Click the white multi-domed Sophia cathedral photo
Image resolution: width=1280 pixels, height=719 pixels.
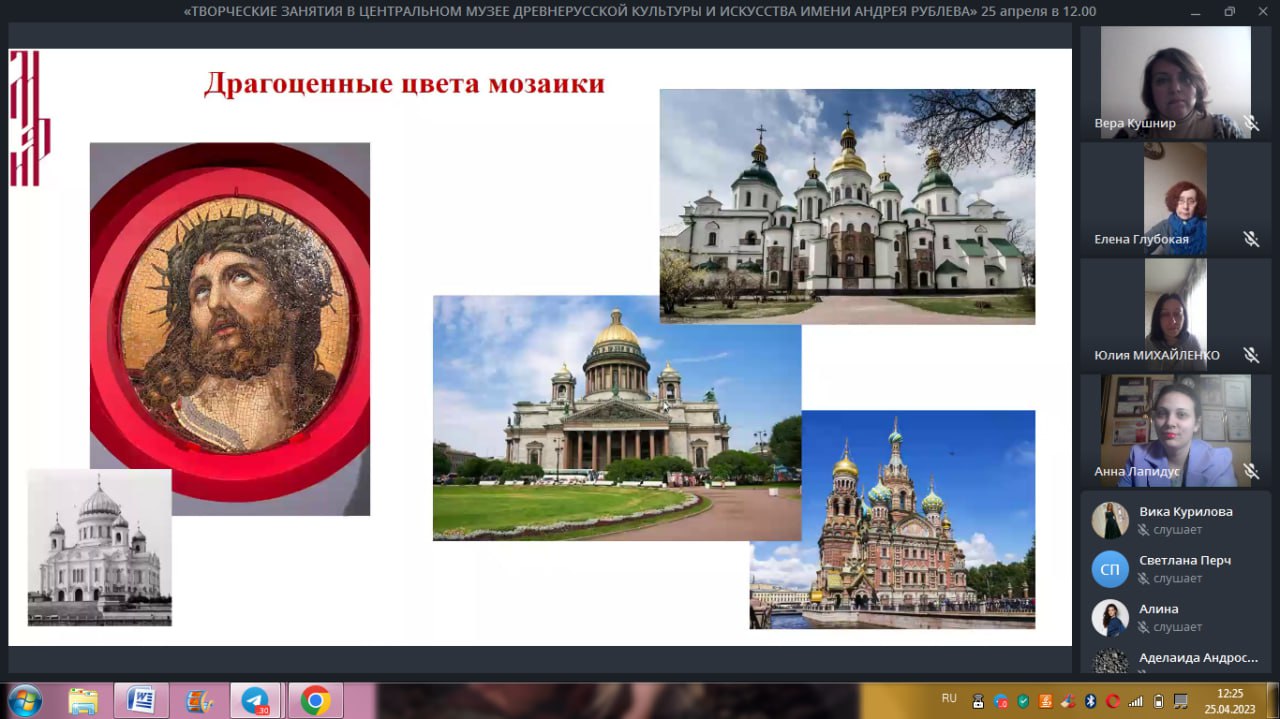pyautogui.click(x=847, y=206)
